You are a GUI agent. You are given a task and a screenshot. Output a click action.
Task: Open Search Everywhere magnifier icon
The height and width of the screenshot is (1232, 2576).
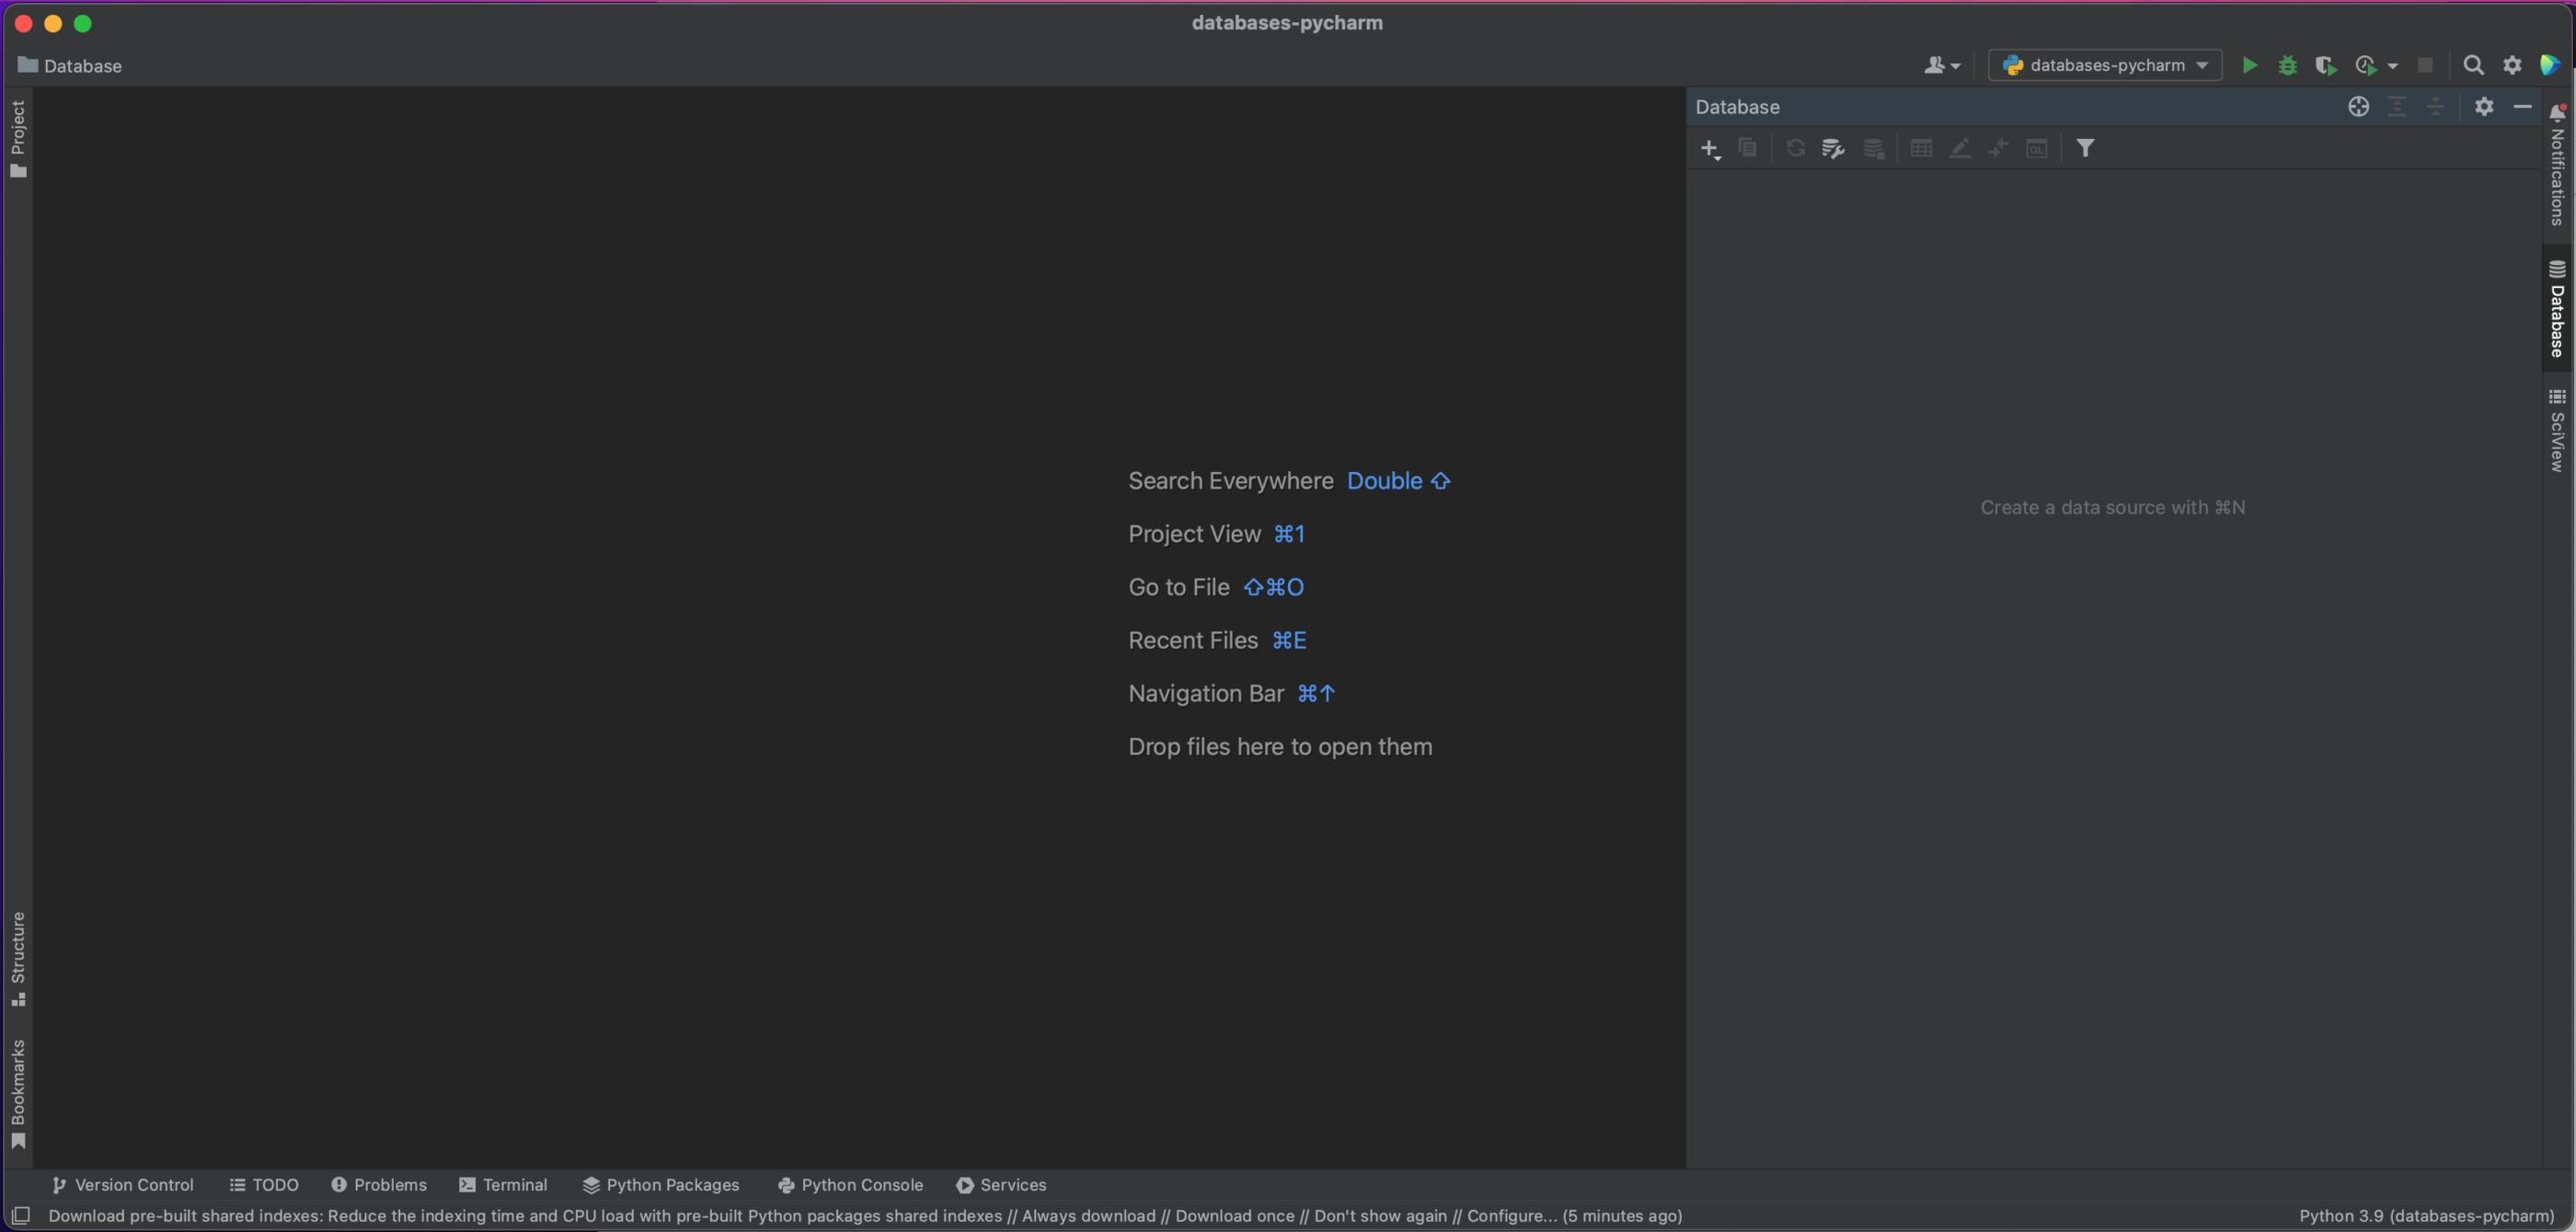[2473, 65]
